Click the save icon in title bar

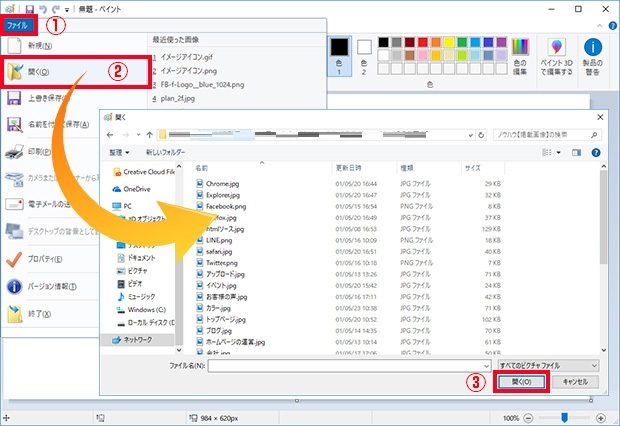click(27, 8)
